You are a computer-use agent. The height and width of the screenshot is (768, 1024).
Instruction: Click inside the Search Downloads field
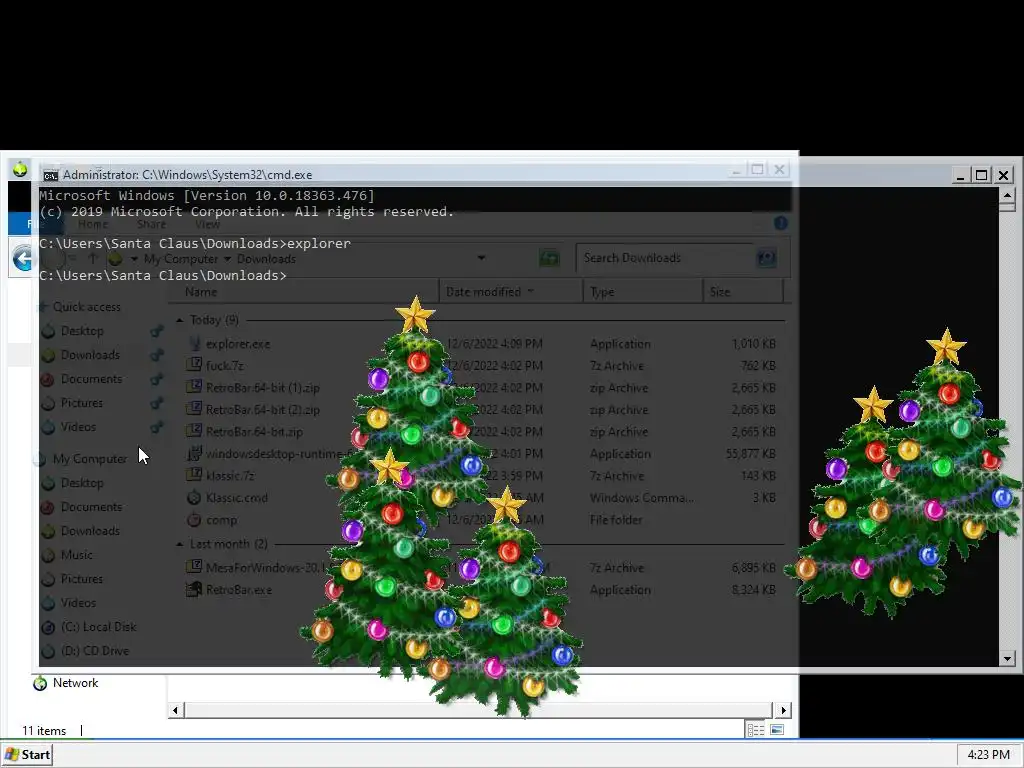[x=665, y=259]
